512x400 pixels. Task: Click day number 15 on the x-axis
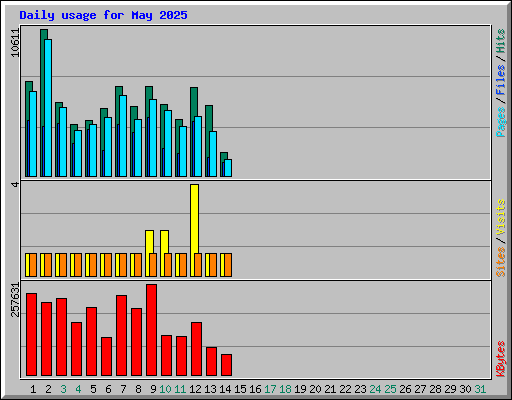tap(240, 389)
